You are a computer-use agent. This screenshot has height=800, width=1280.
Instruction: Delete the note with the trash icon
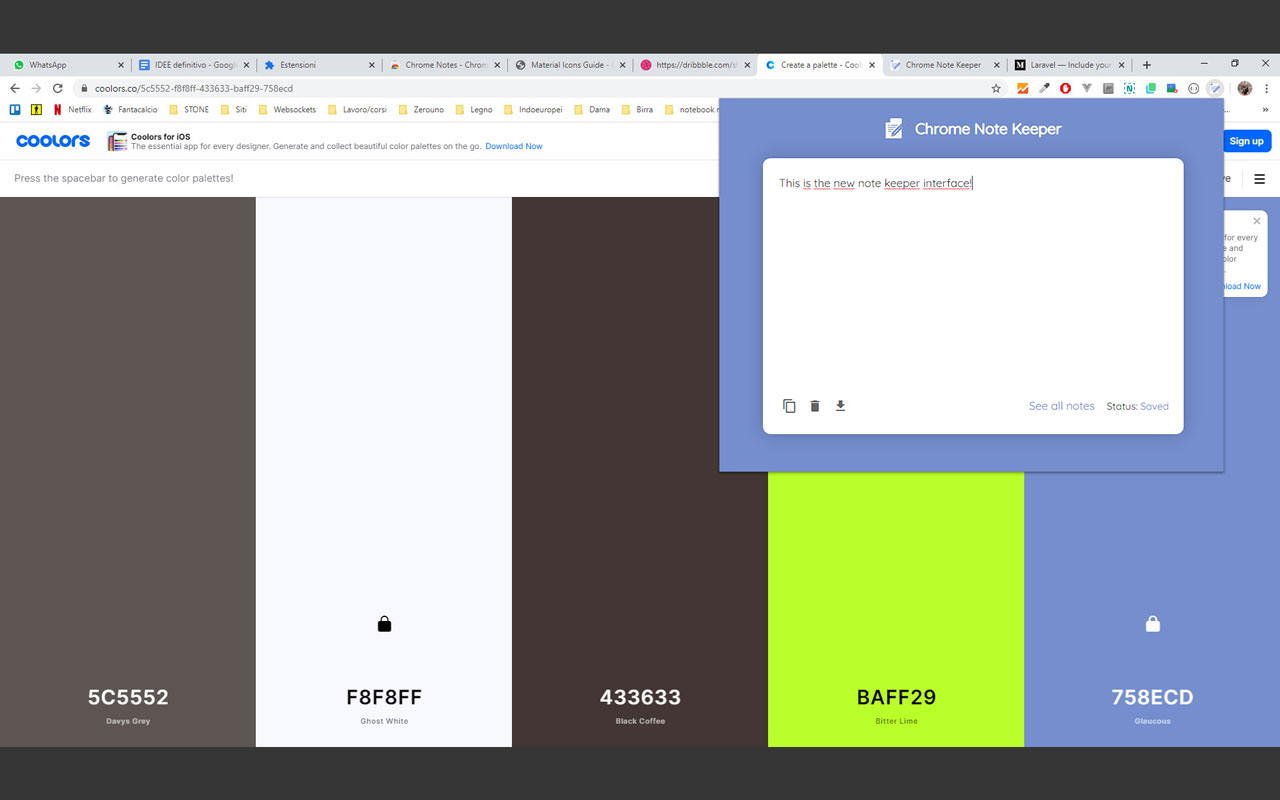coord(814,406)
